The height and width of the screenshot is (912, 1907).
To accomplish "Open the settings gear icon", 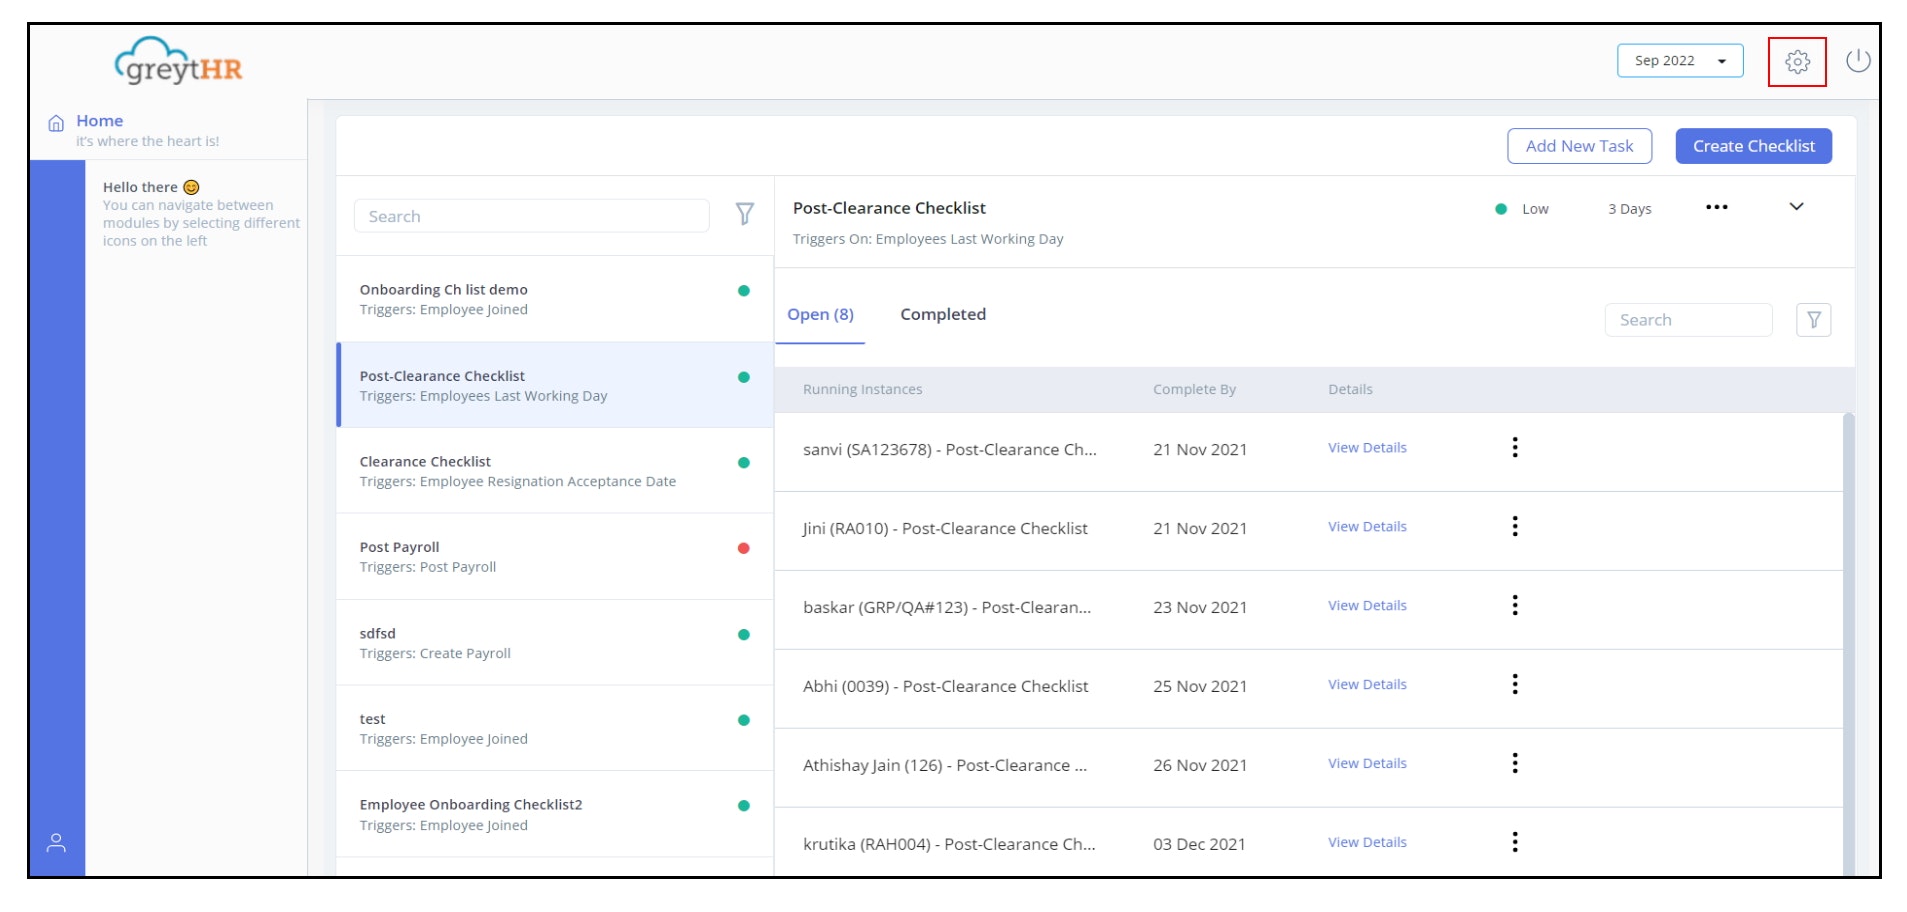I will (x=1797, y=62).
